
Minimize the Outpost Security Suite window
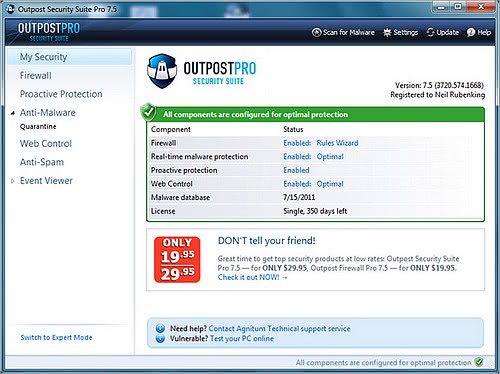(x=441, y=7)
